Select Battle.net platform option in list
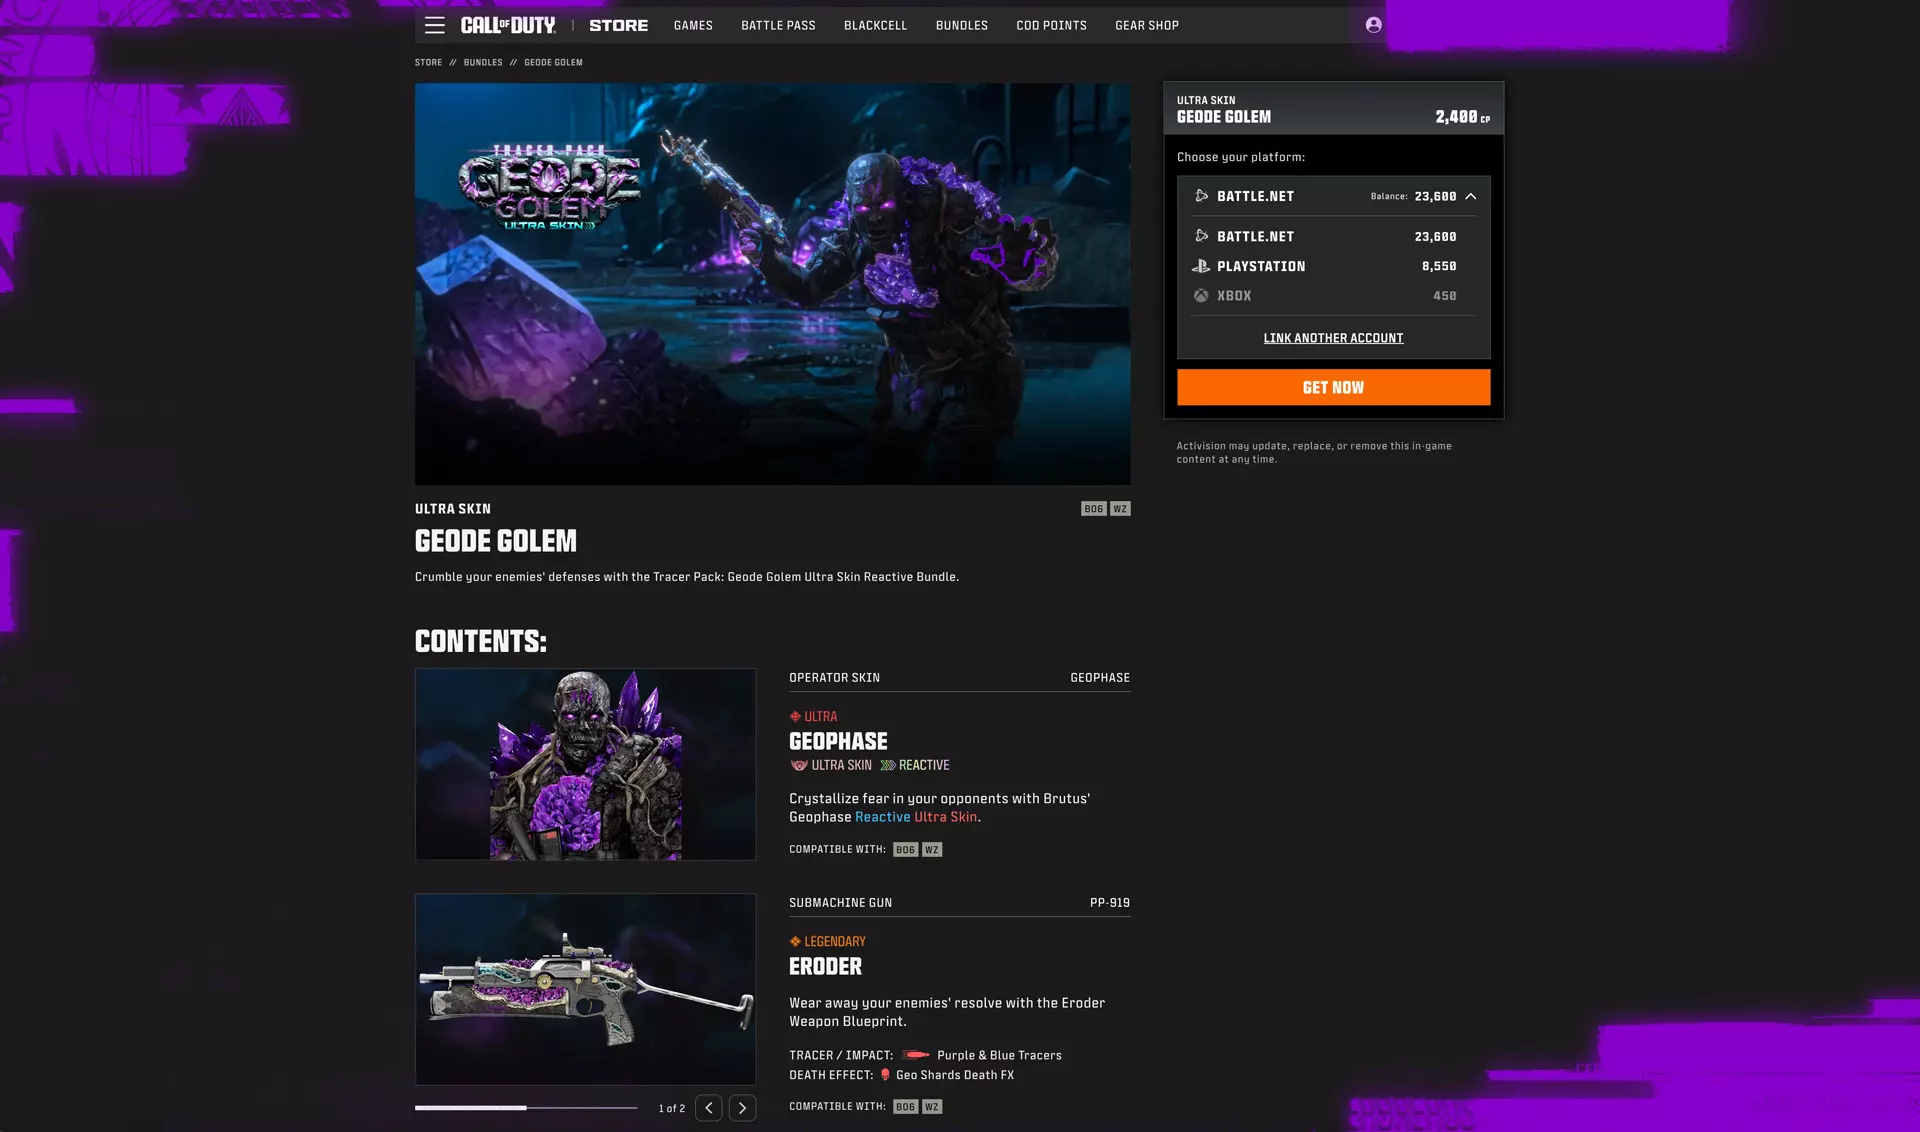Screen dimensions: 1920x1132 pyautogui.click(x=1333, y=237)
